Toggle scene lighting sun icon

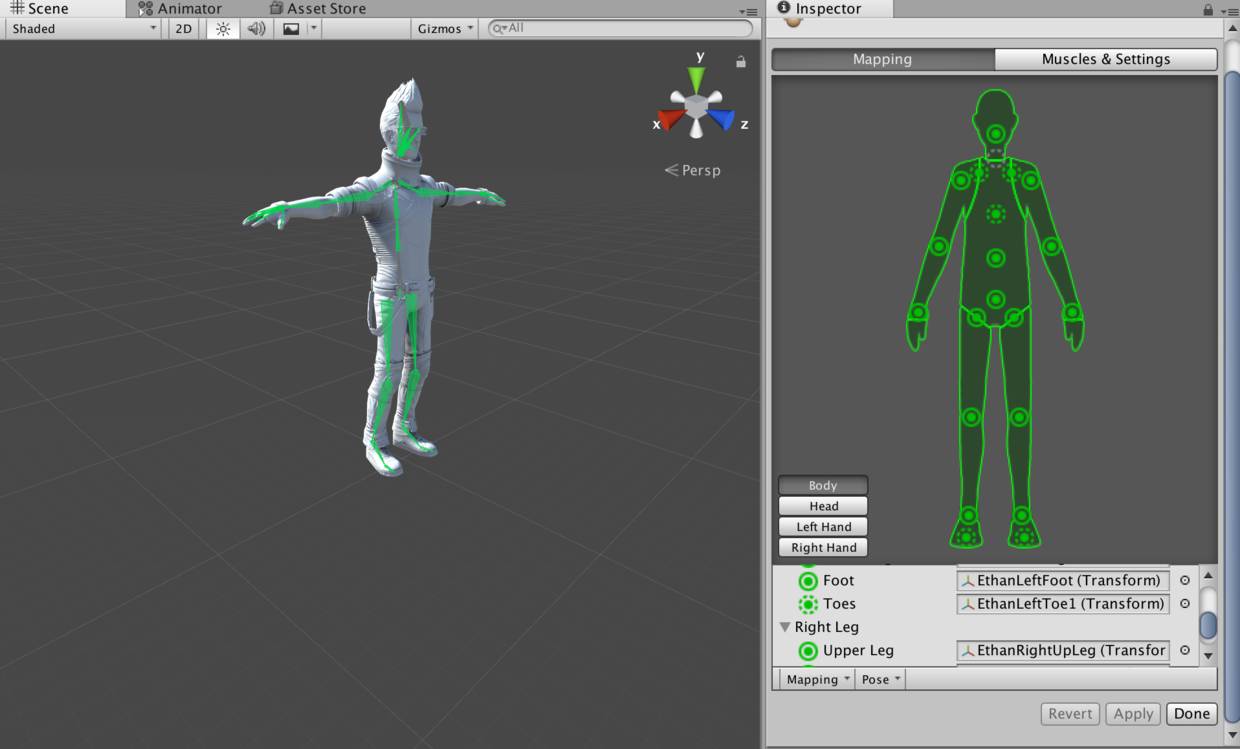pyautogui.click(x=223, y=29)
